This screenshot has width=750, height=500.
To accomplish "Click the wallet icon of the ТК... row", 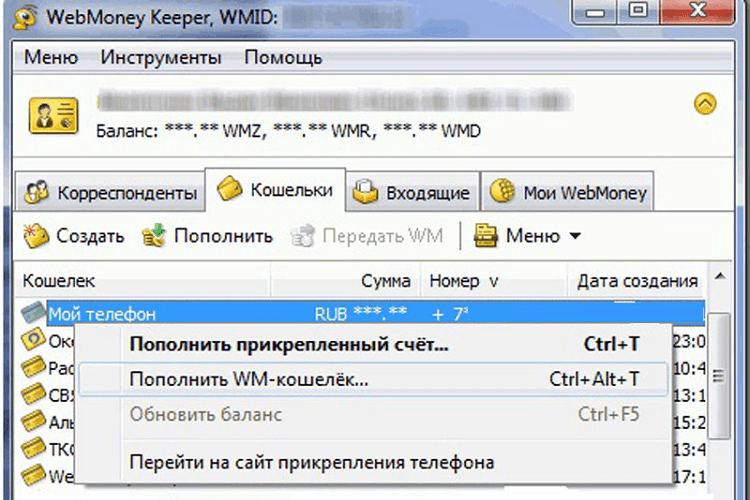I will (33, 448).
